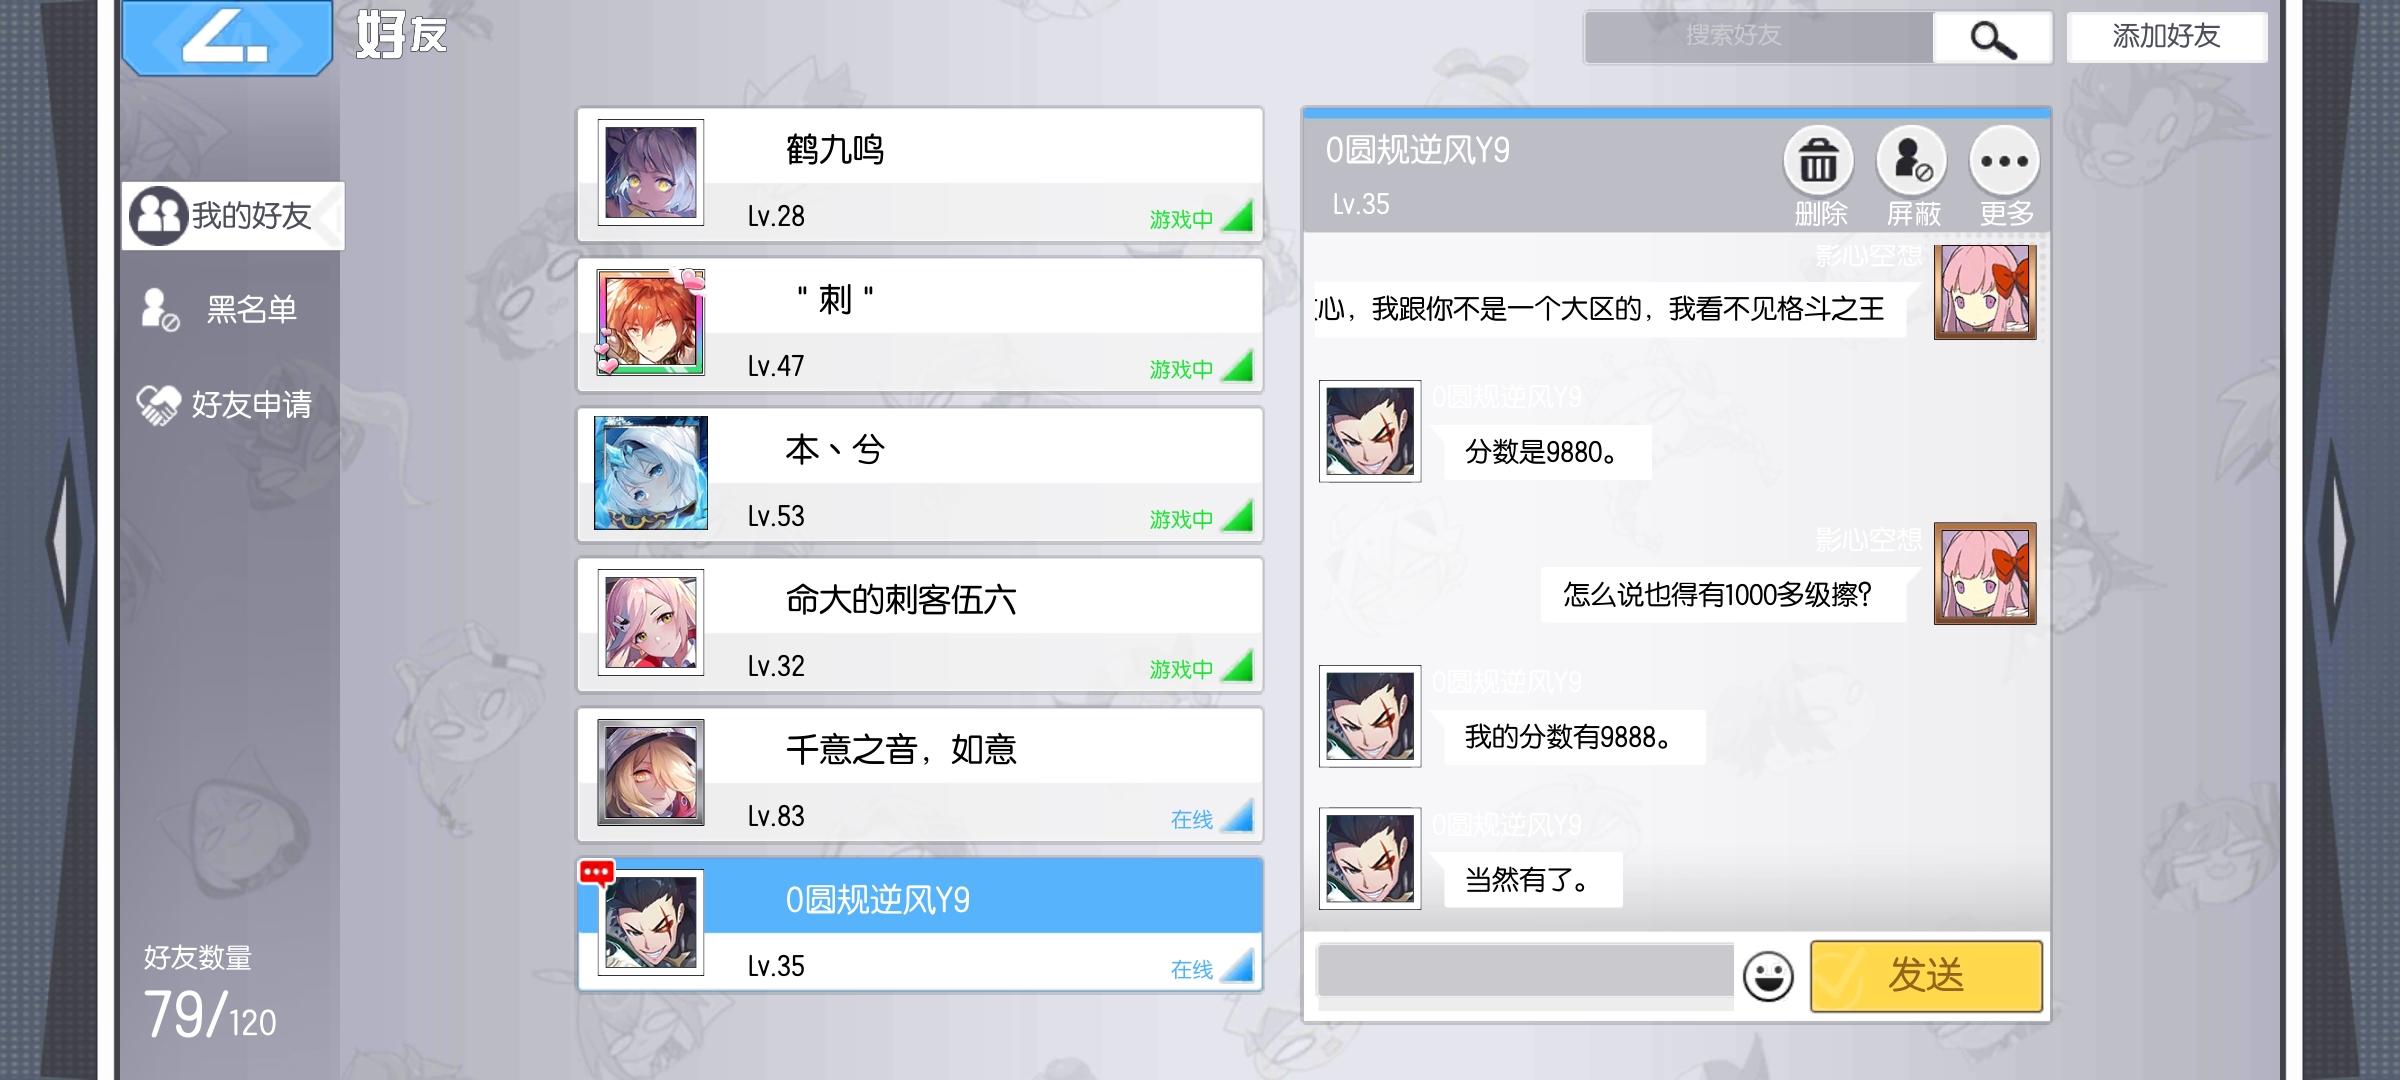
Task: Click the 添加好友 button
Action: 2166,37
